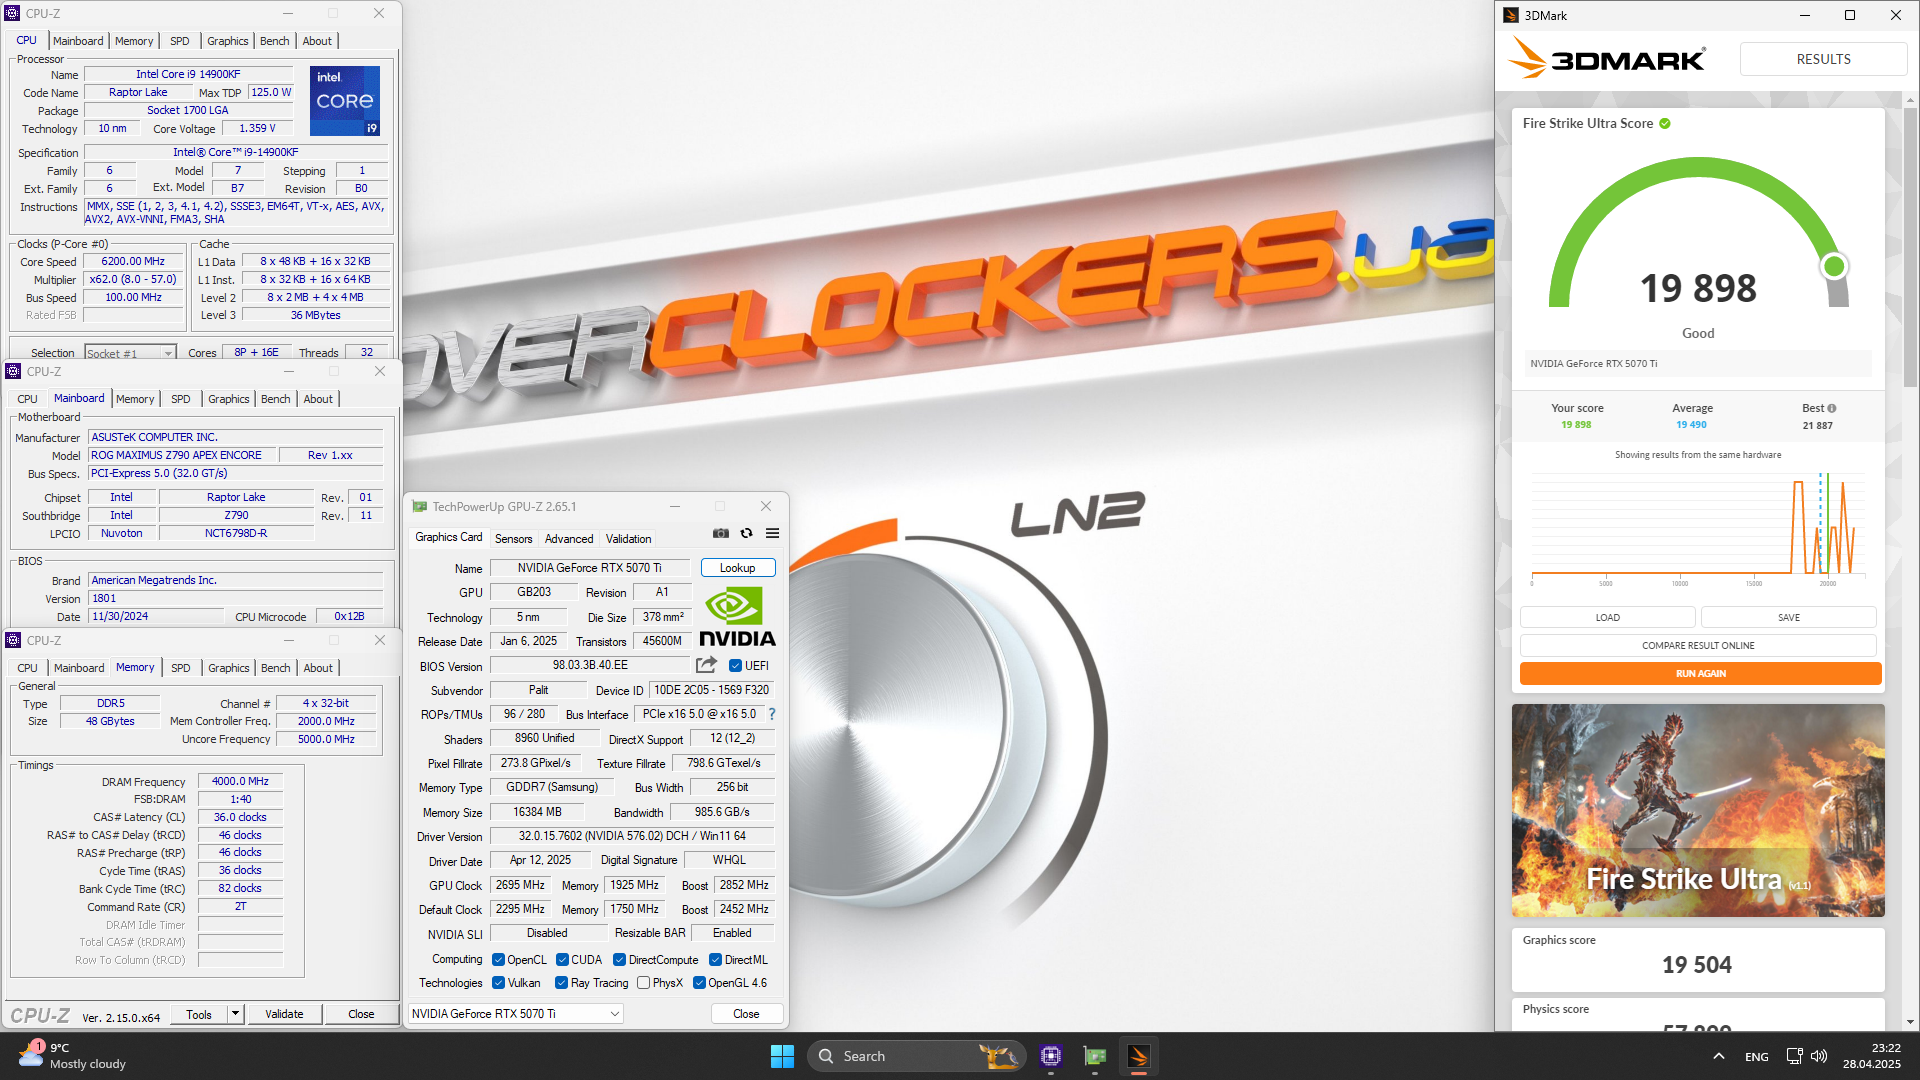Screen dimensions: 1920x1080
Task: Take a GPU-Z screenshot with camera icon
Action: 721,534
